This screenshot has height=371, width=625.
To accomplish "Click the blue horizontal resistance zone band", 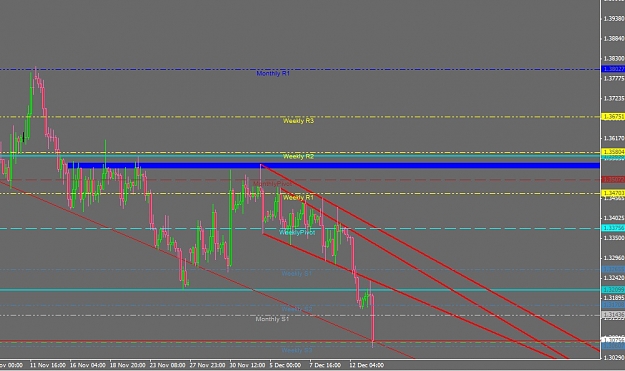I will (x=334, y=165).
